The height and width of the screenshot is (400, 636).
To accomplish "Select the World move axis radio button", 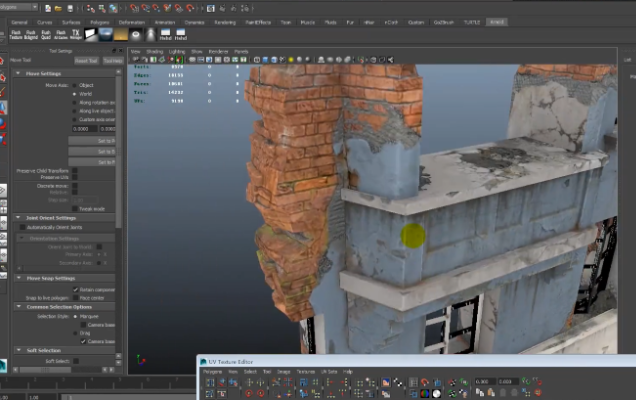I will [75, 93].
